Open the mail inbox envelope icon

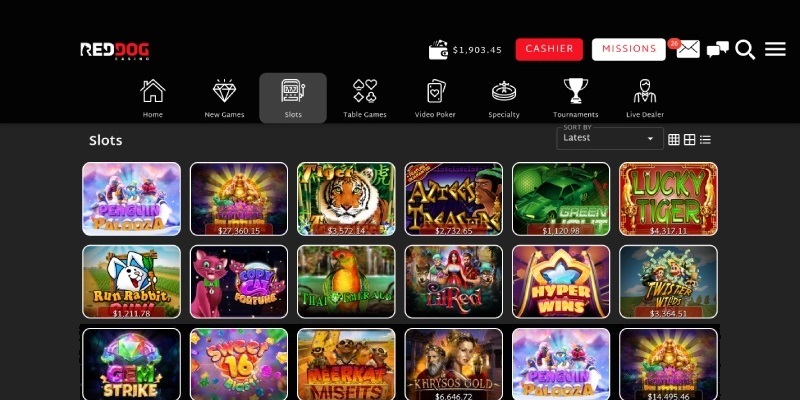click(688, 49)
